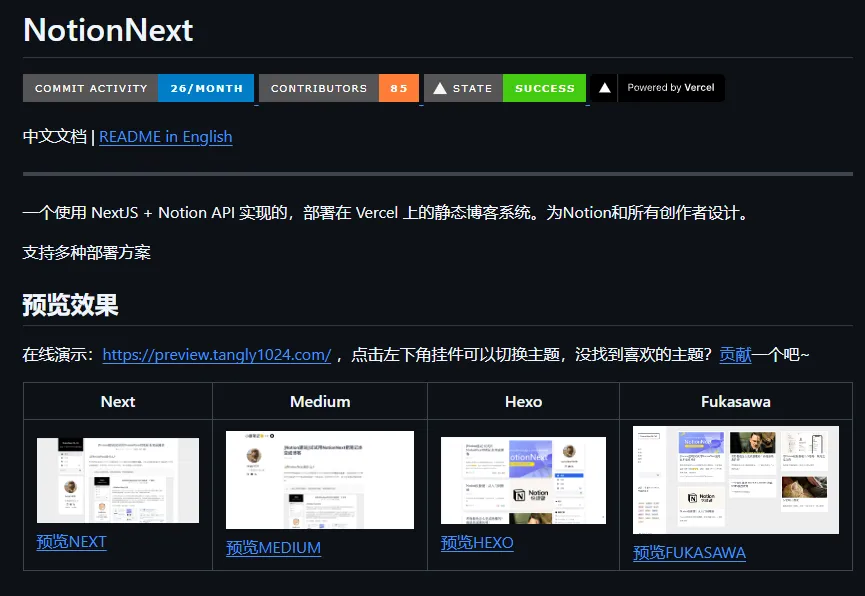Screen dimensions: 865x596
Task: Click the Medium column header
Action: coord(320,401)
